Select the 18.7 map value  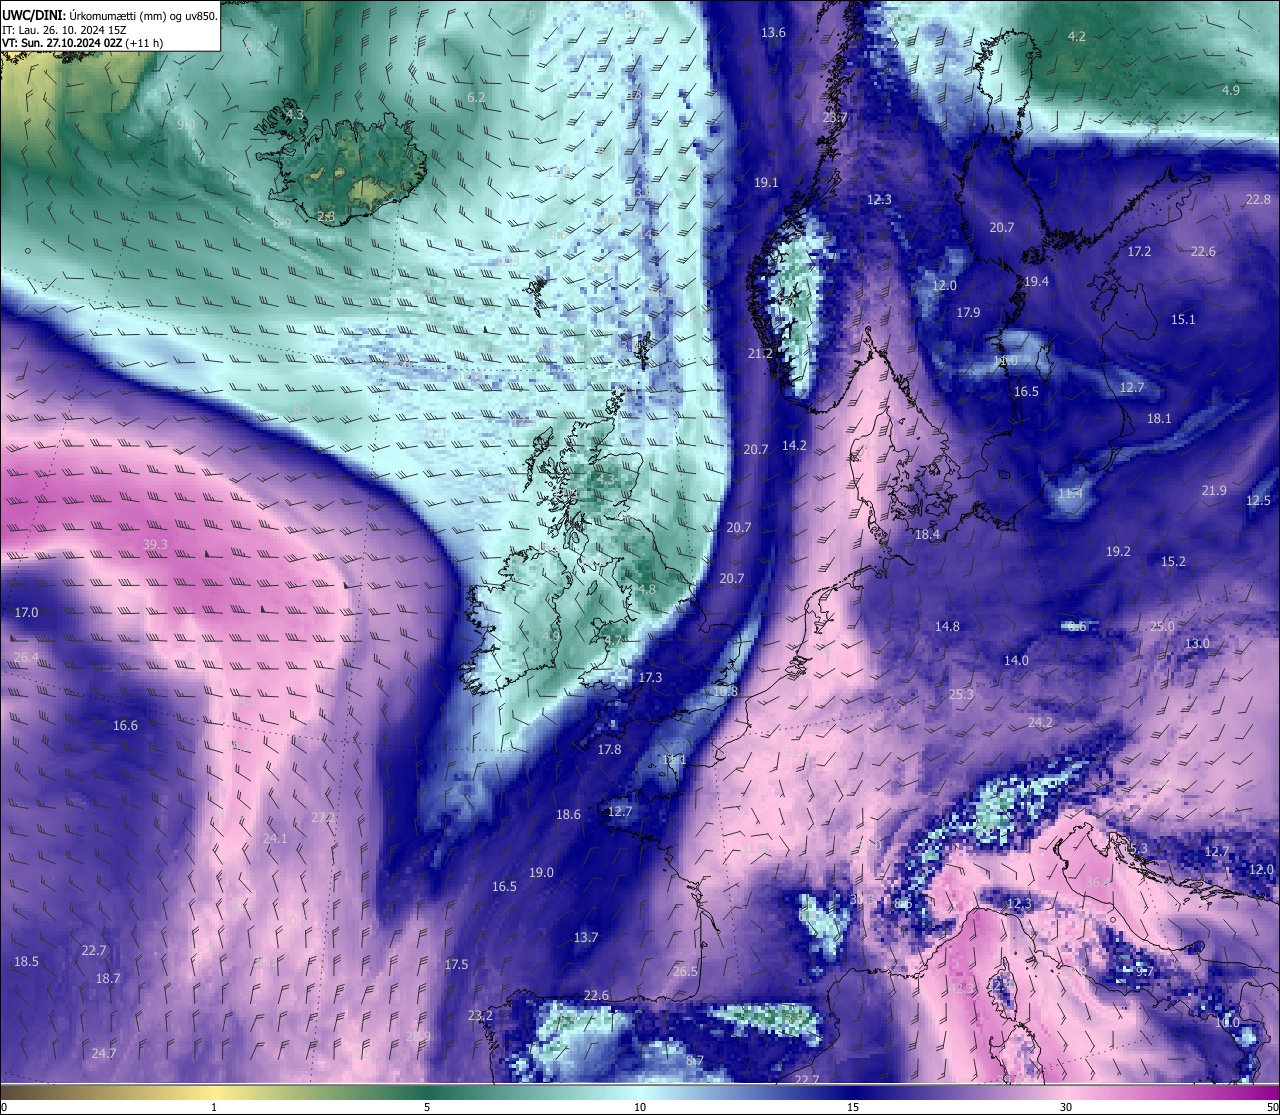[x=108, y=979]
